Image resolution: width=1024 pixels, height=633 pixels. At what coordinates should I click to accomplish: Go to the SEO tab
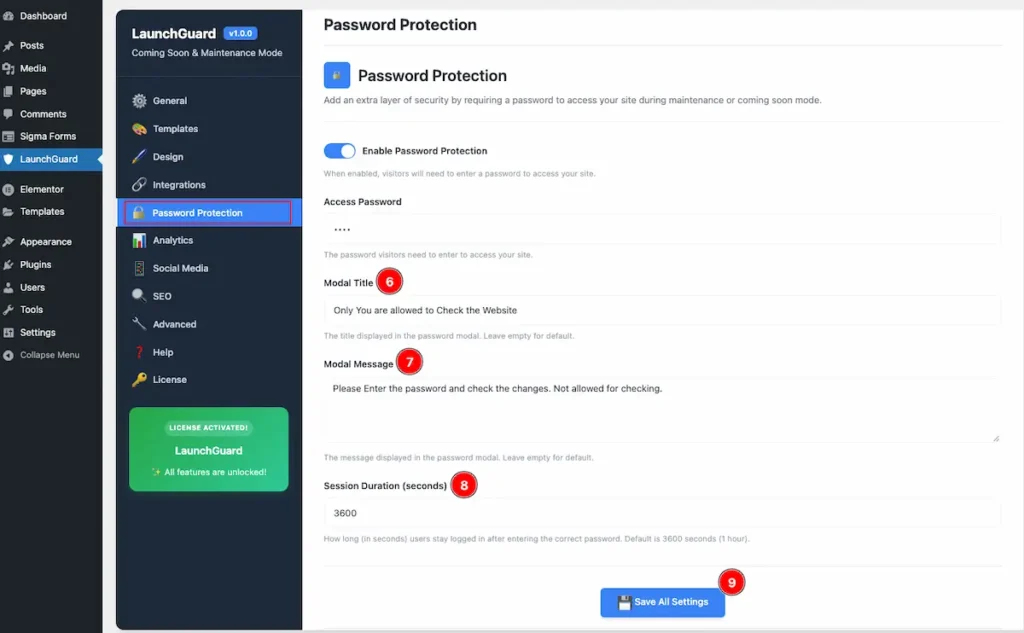tap(209, 296)
